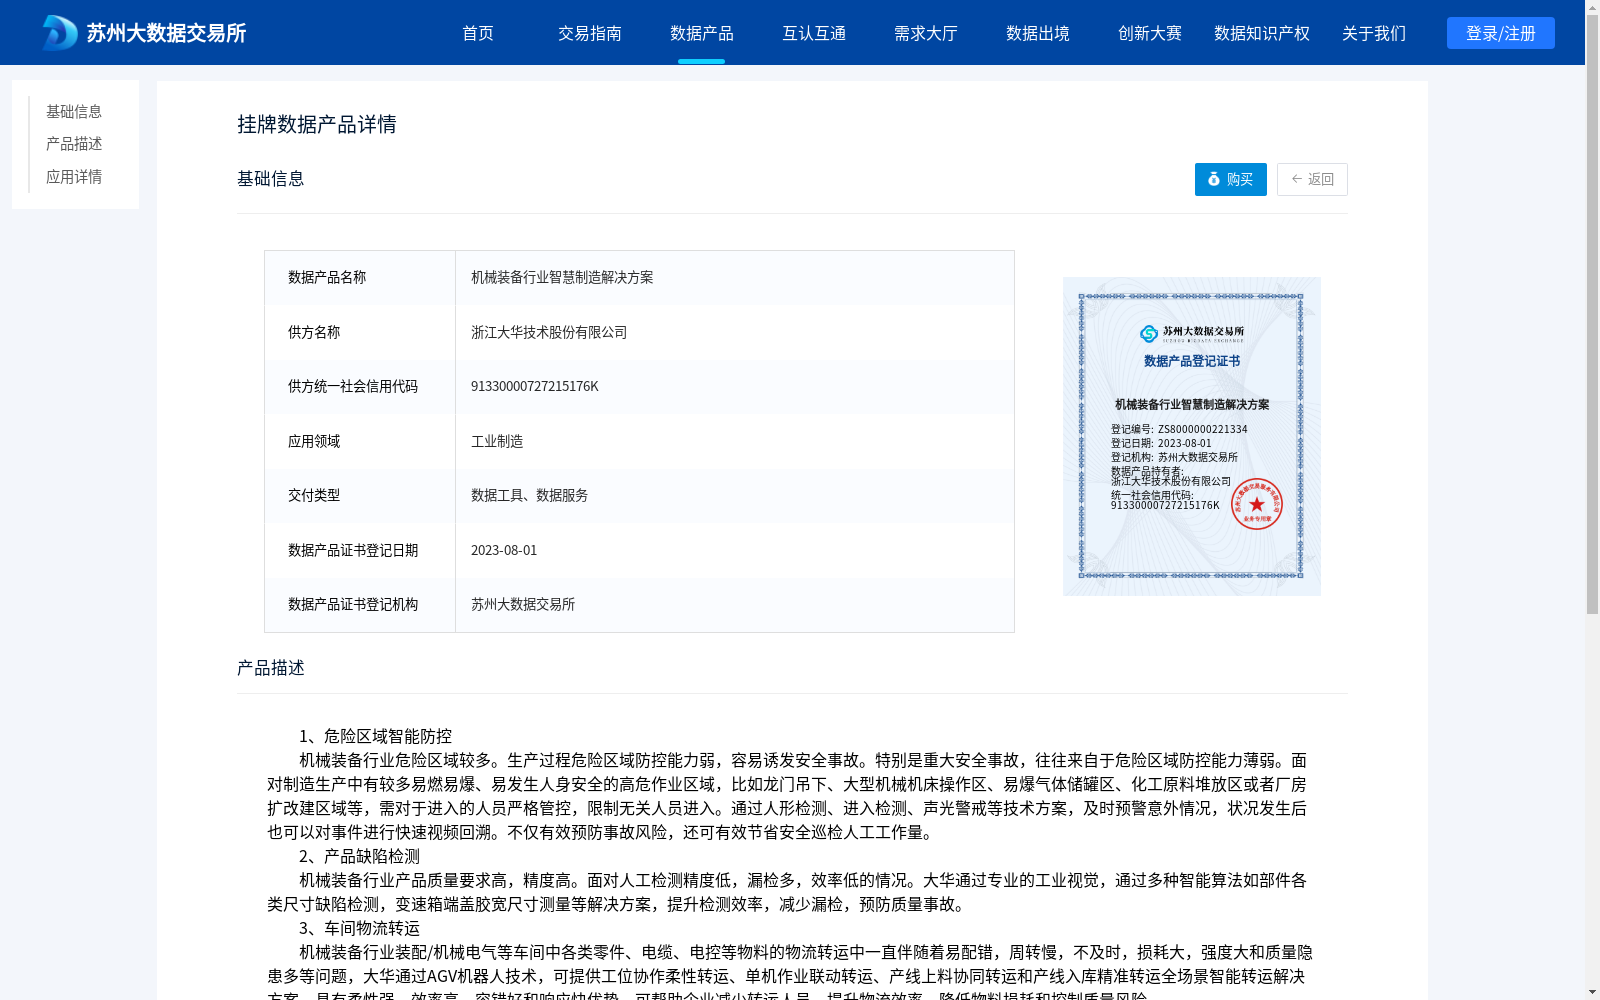Click the back arrow icon in 返回 button
This screenshot has height=1000, width=1600.
(x=1297, y=179)
